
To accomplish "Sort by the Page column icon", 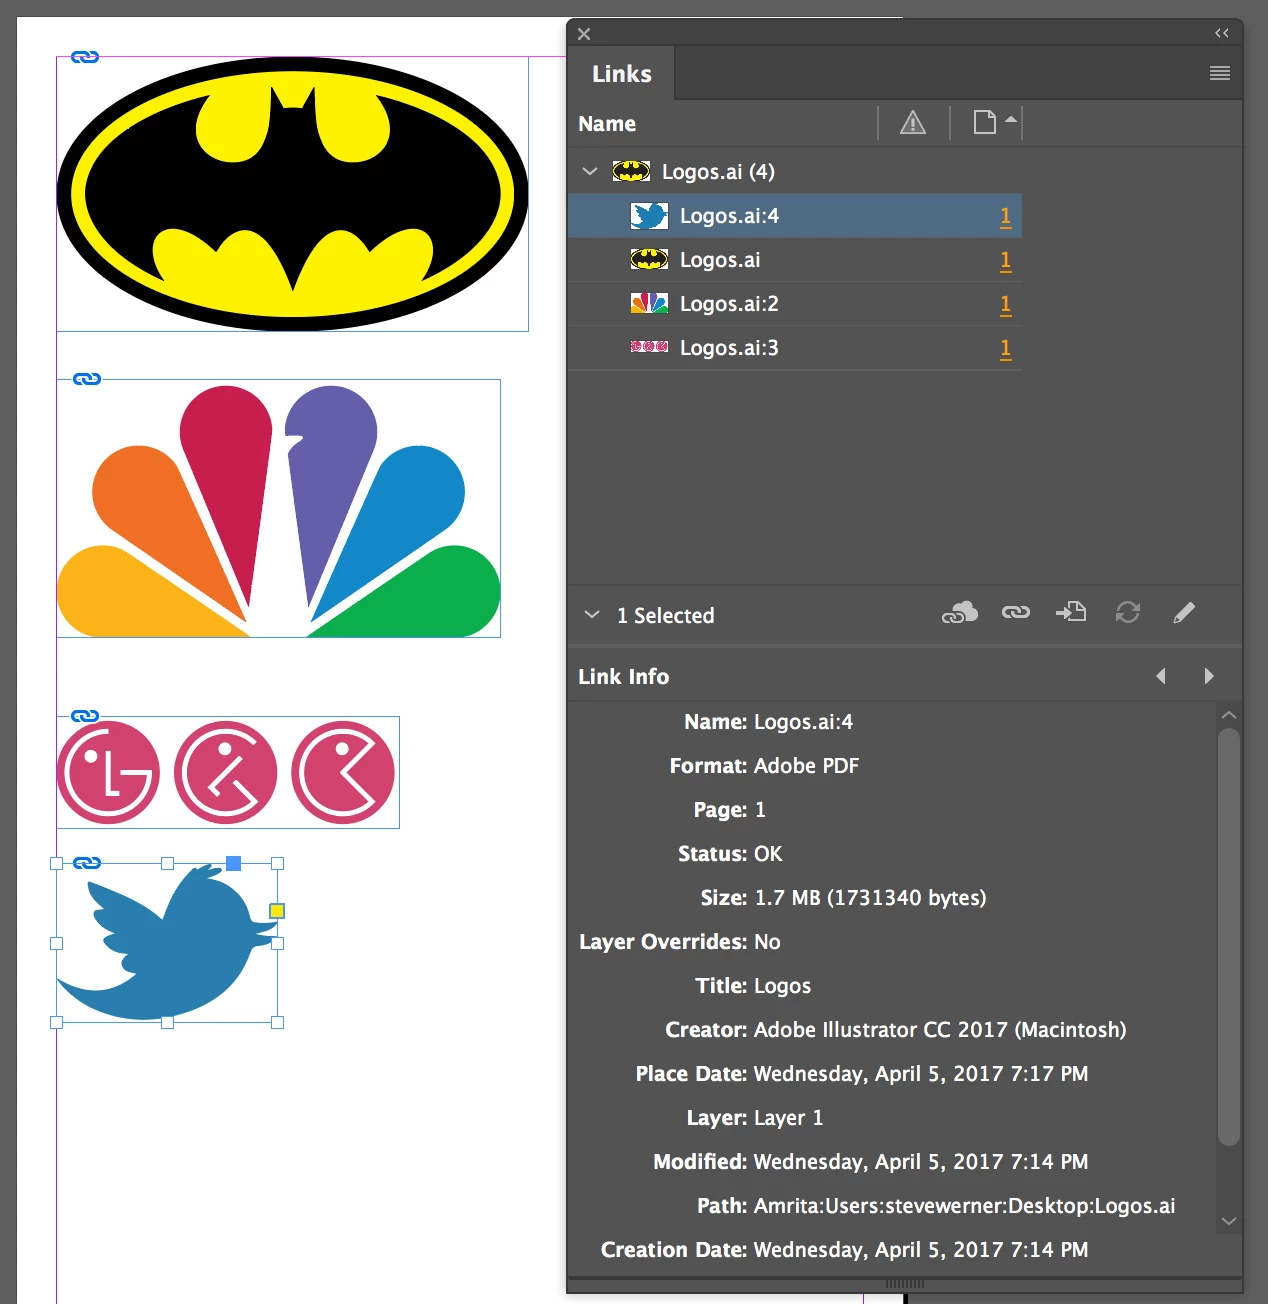I will tap(985, 122).
